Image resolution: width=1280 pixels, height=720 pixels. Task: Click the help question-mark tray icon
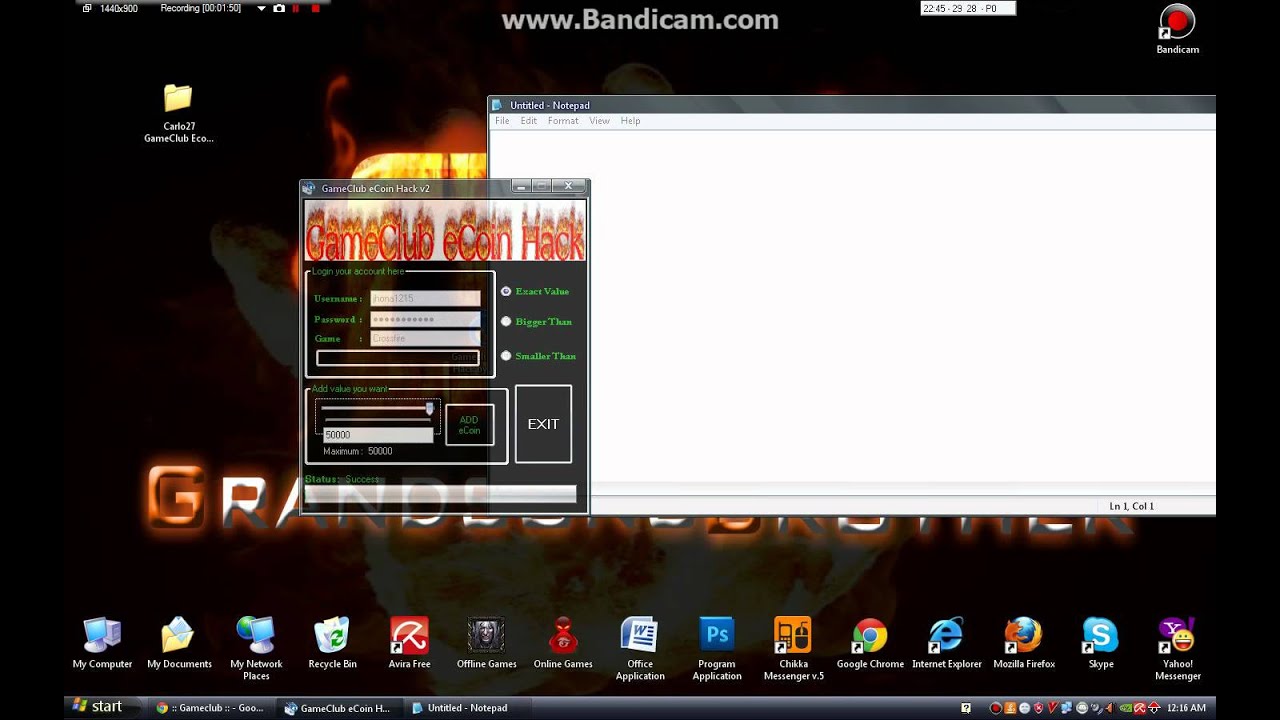(x=966, y=708)
